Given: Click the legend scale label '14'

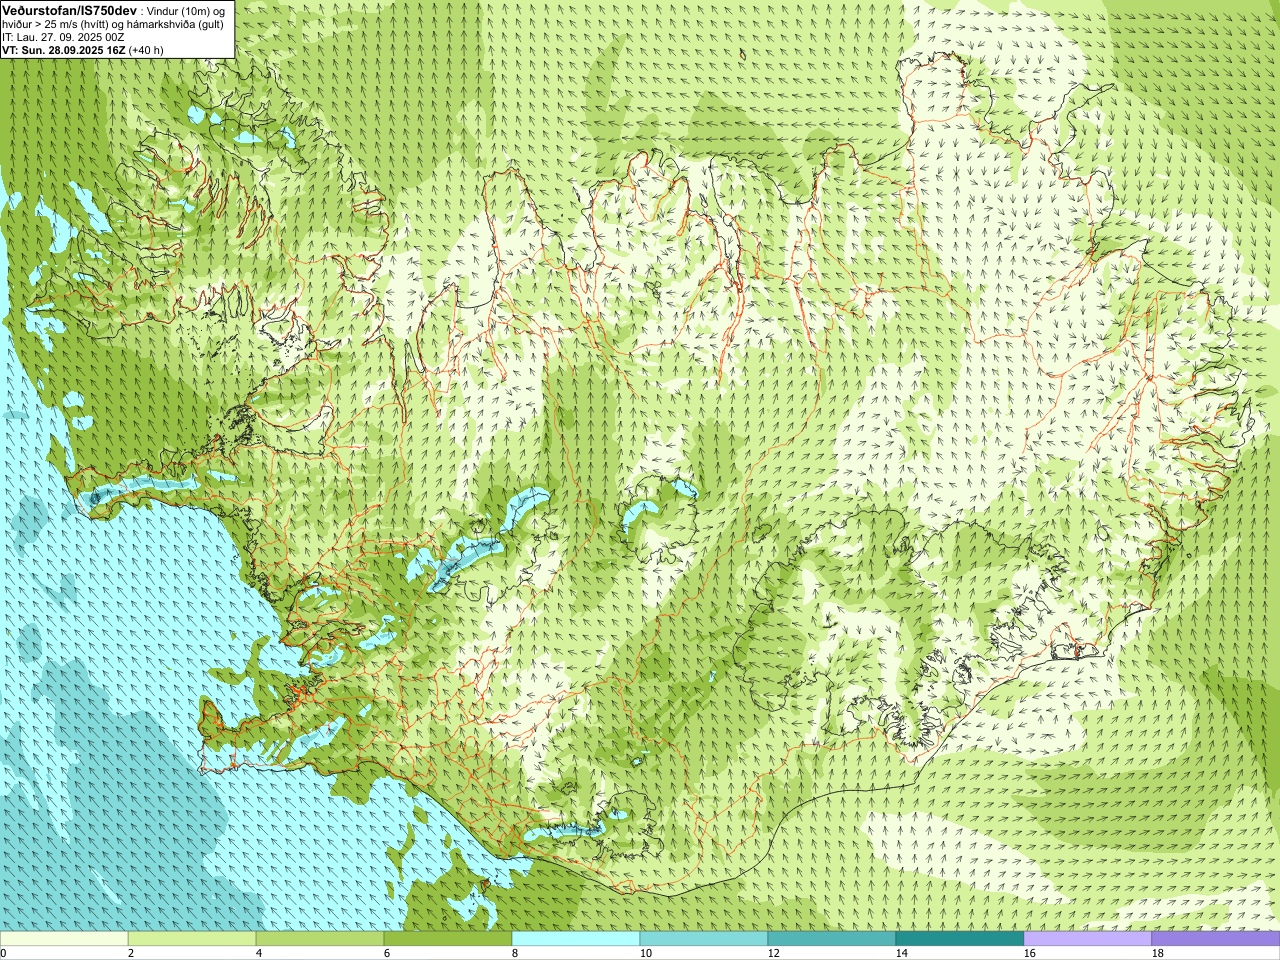Looking at the screenshot, I should pos(901,953).
